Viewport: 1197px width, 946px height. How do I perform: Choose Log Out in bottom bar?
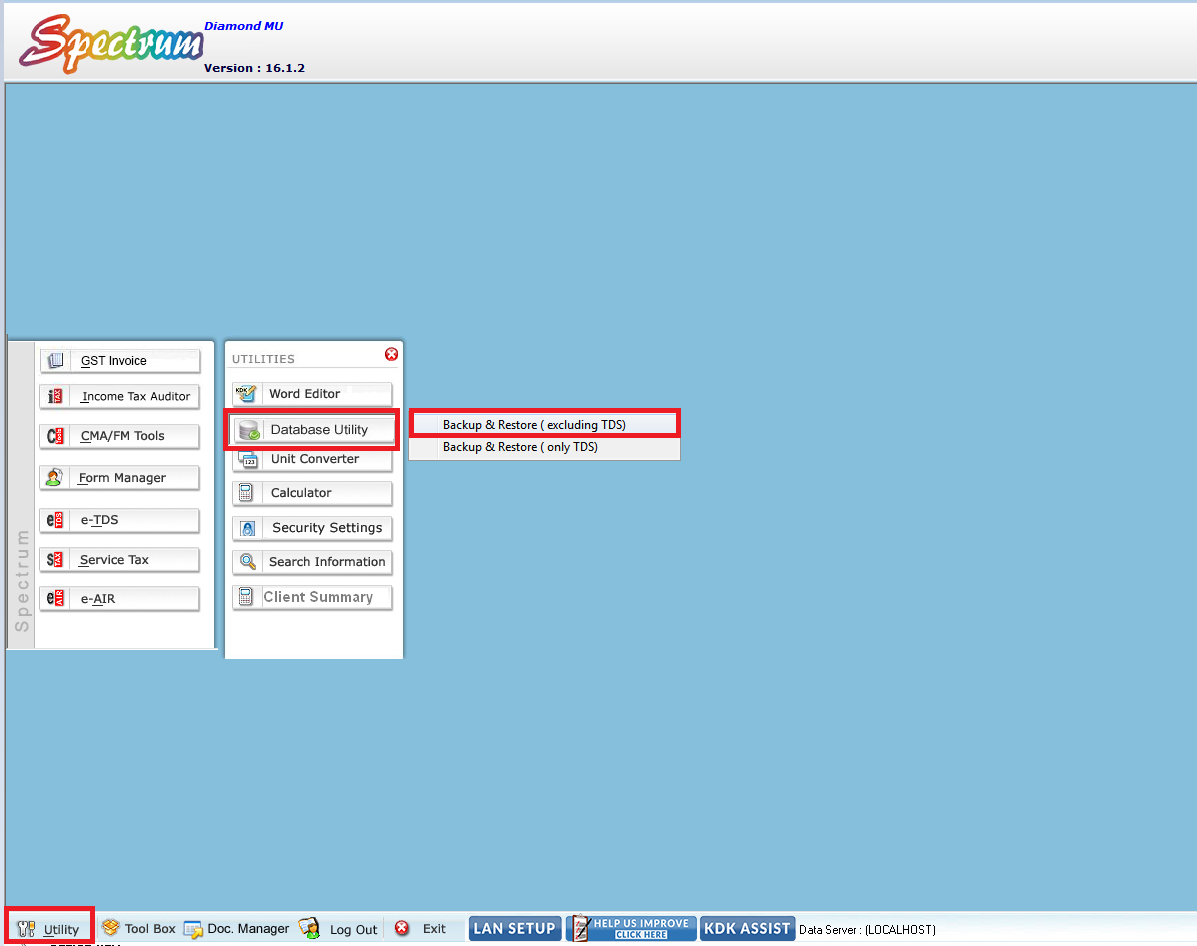point(338,929)
